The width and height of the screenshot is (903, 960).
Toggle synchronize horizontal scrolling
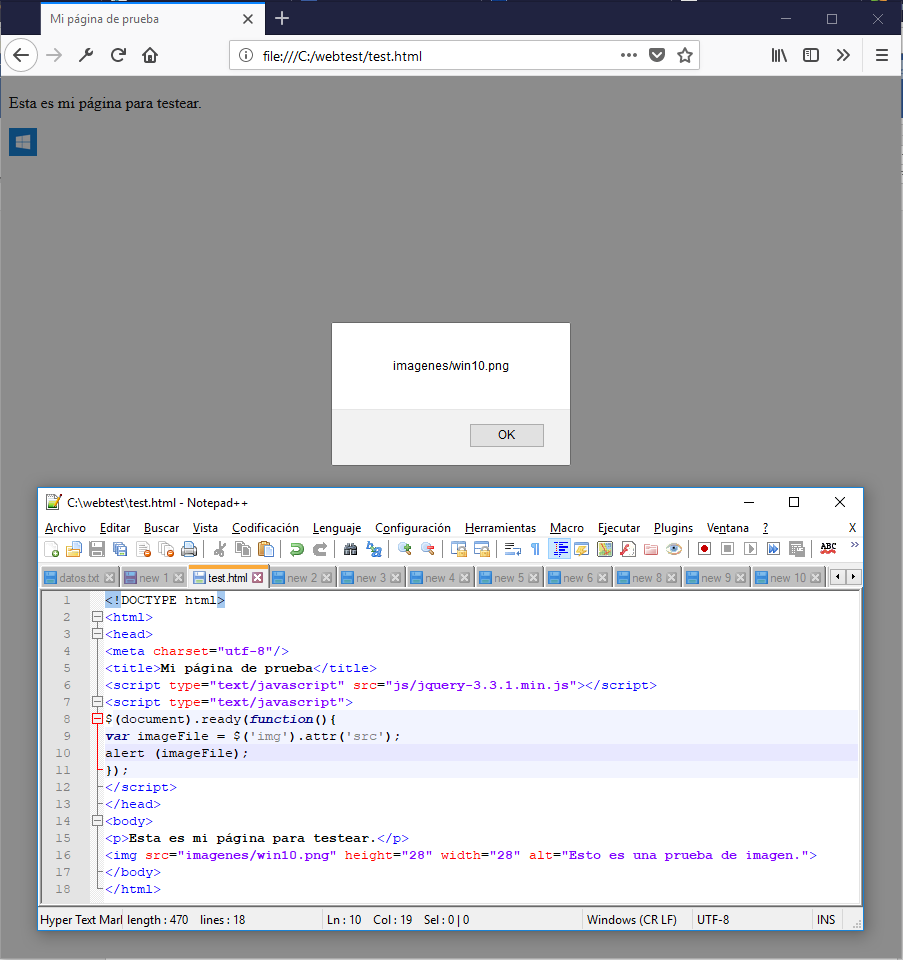(482, 549)
